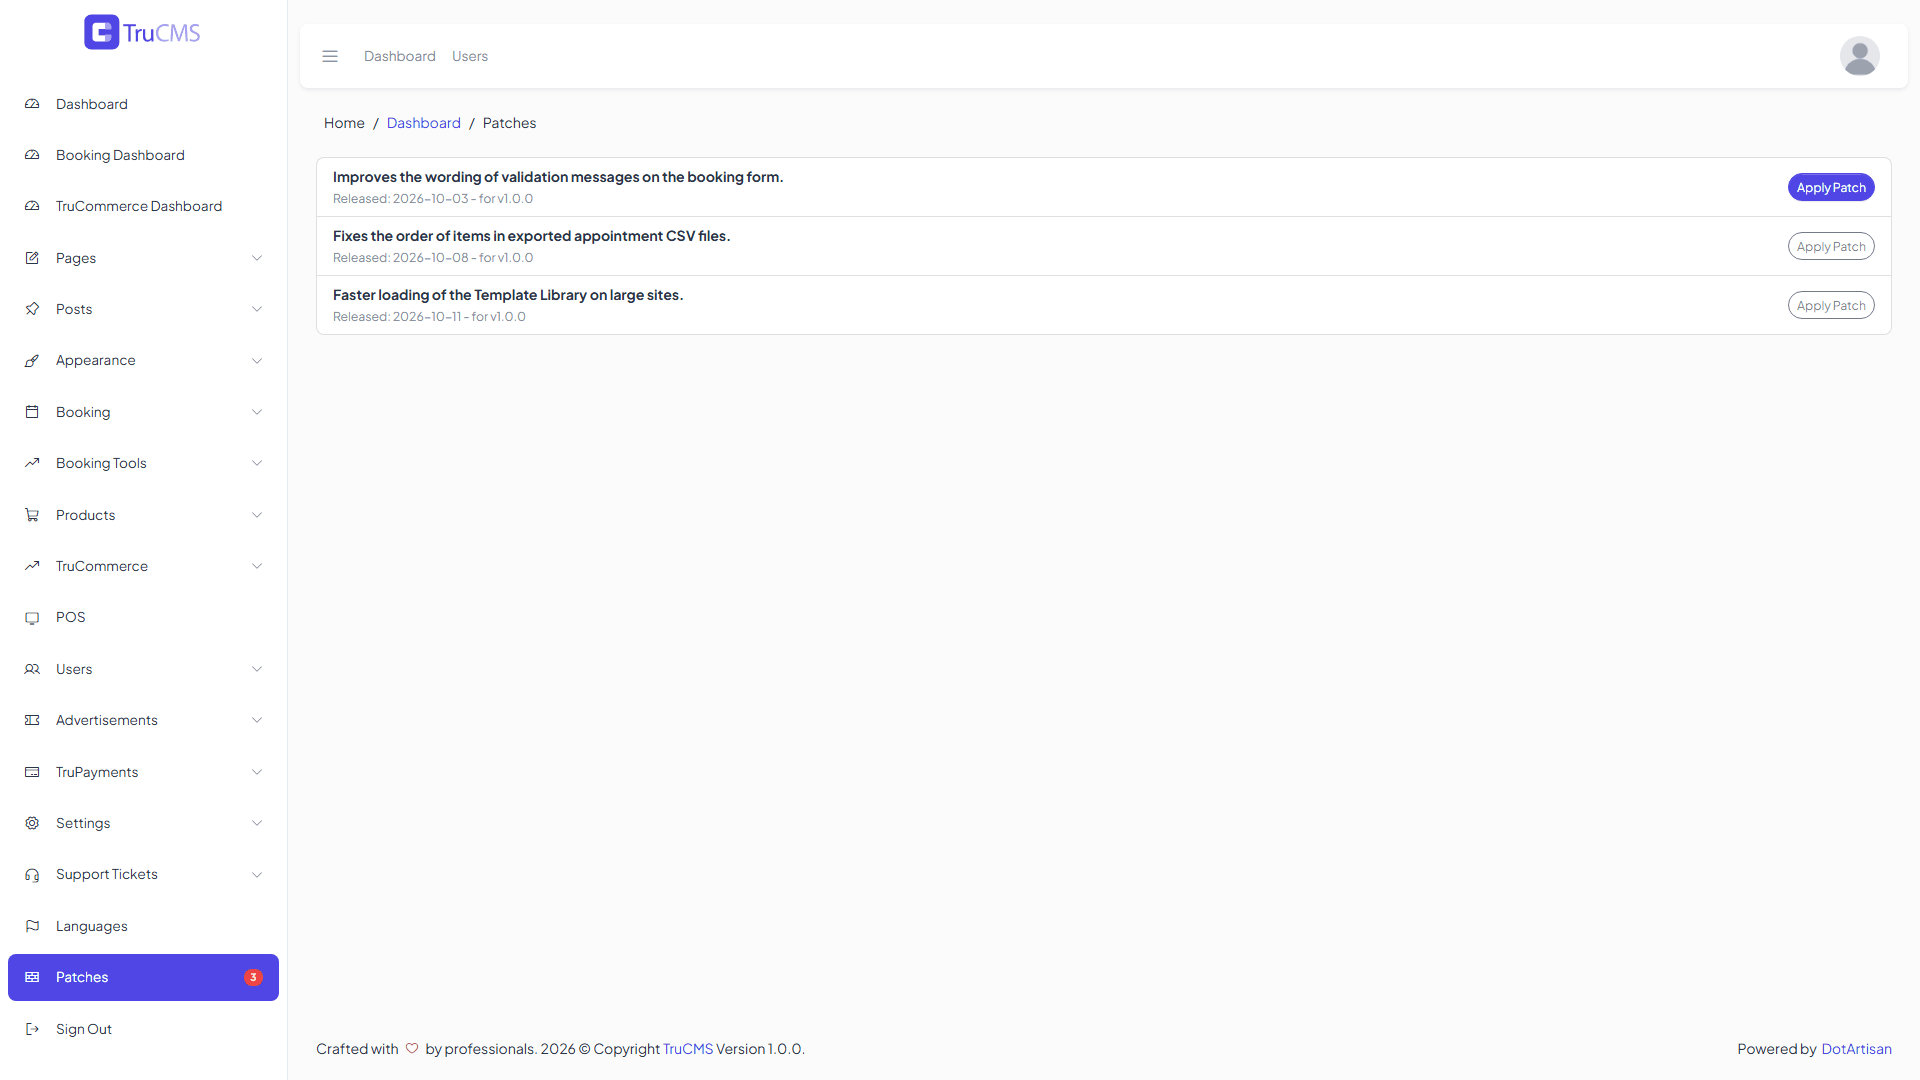The height and width of the screenshot is (1080, 1920).
Task: Expand the TruPayments submenu chevron
Action: [257, 772]
